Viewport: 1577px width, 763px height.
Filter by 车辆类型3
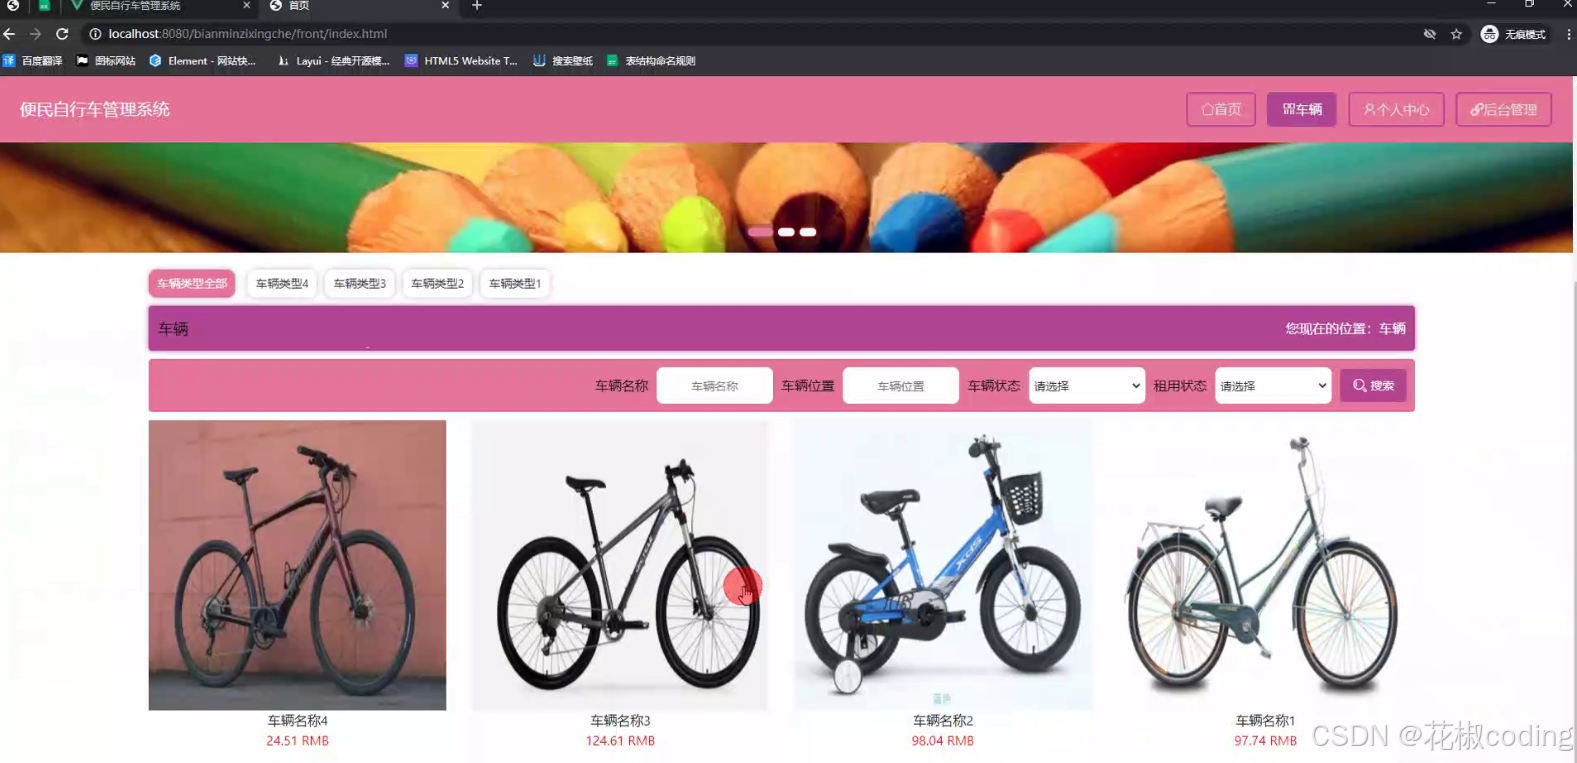click(359, 284)
